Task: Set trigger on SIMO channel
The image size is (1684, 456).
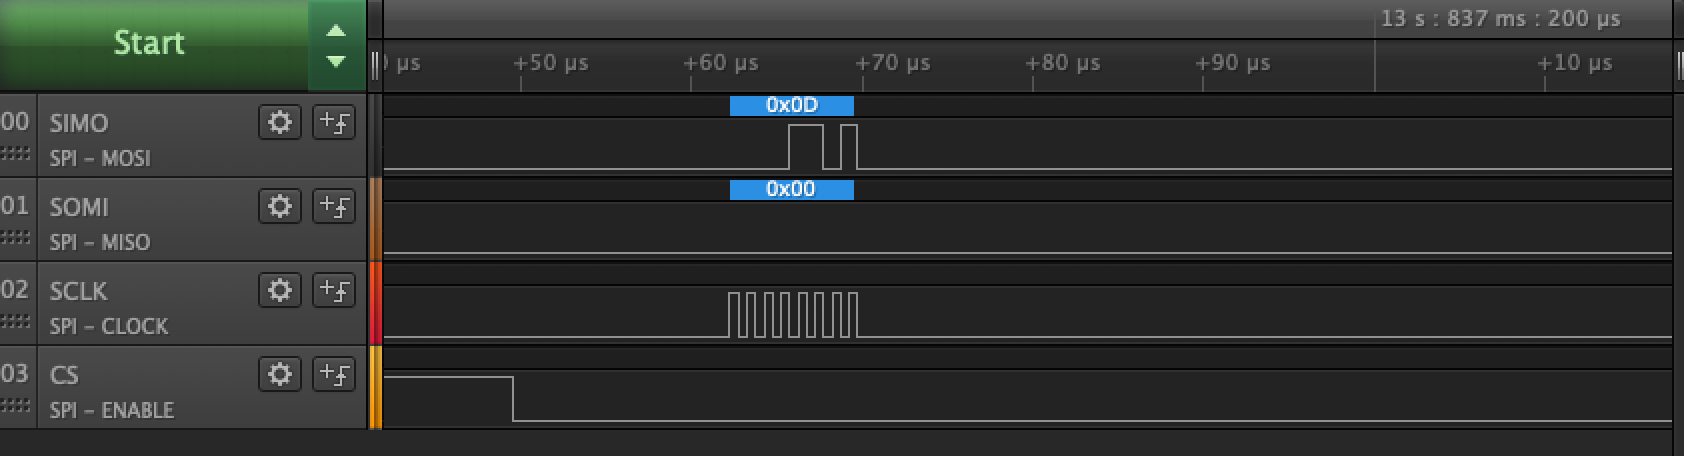Action: pyautogui.click(x=334, y=123)
